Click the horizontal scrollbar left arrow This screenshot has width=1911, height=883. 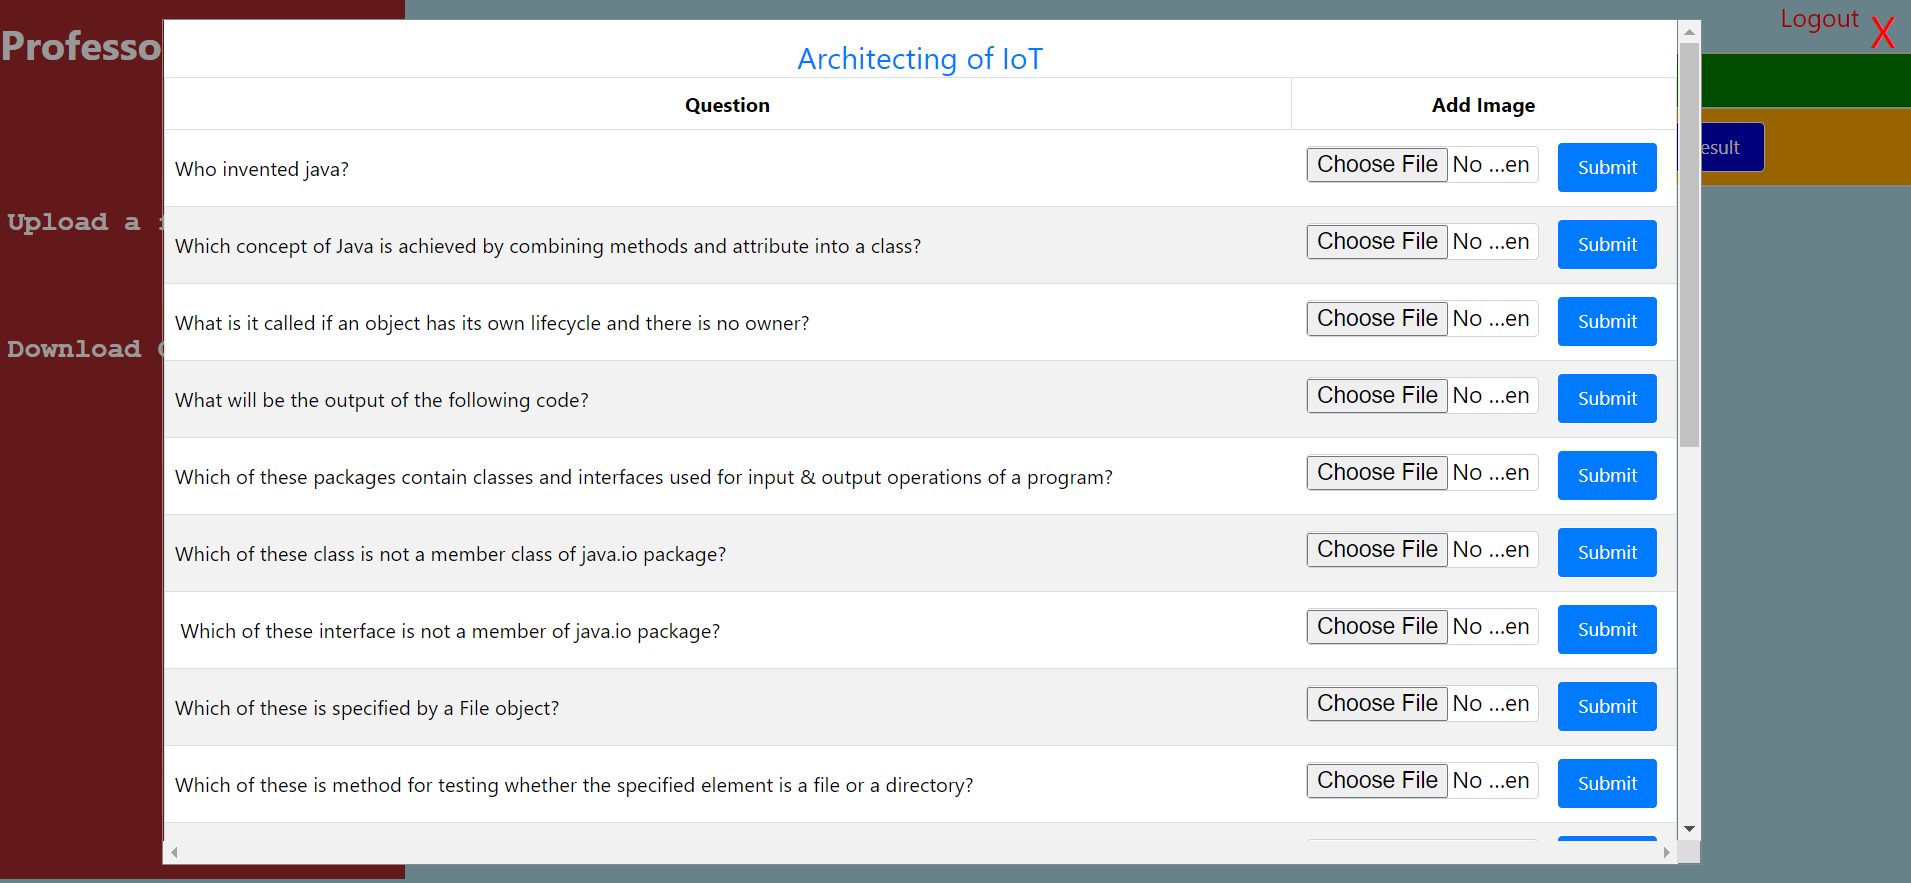pyautogui.click(x=175, y=853)
